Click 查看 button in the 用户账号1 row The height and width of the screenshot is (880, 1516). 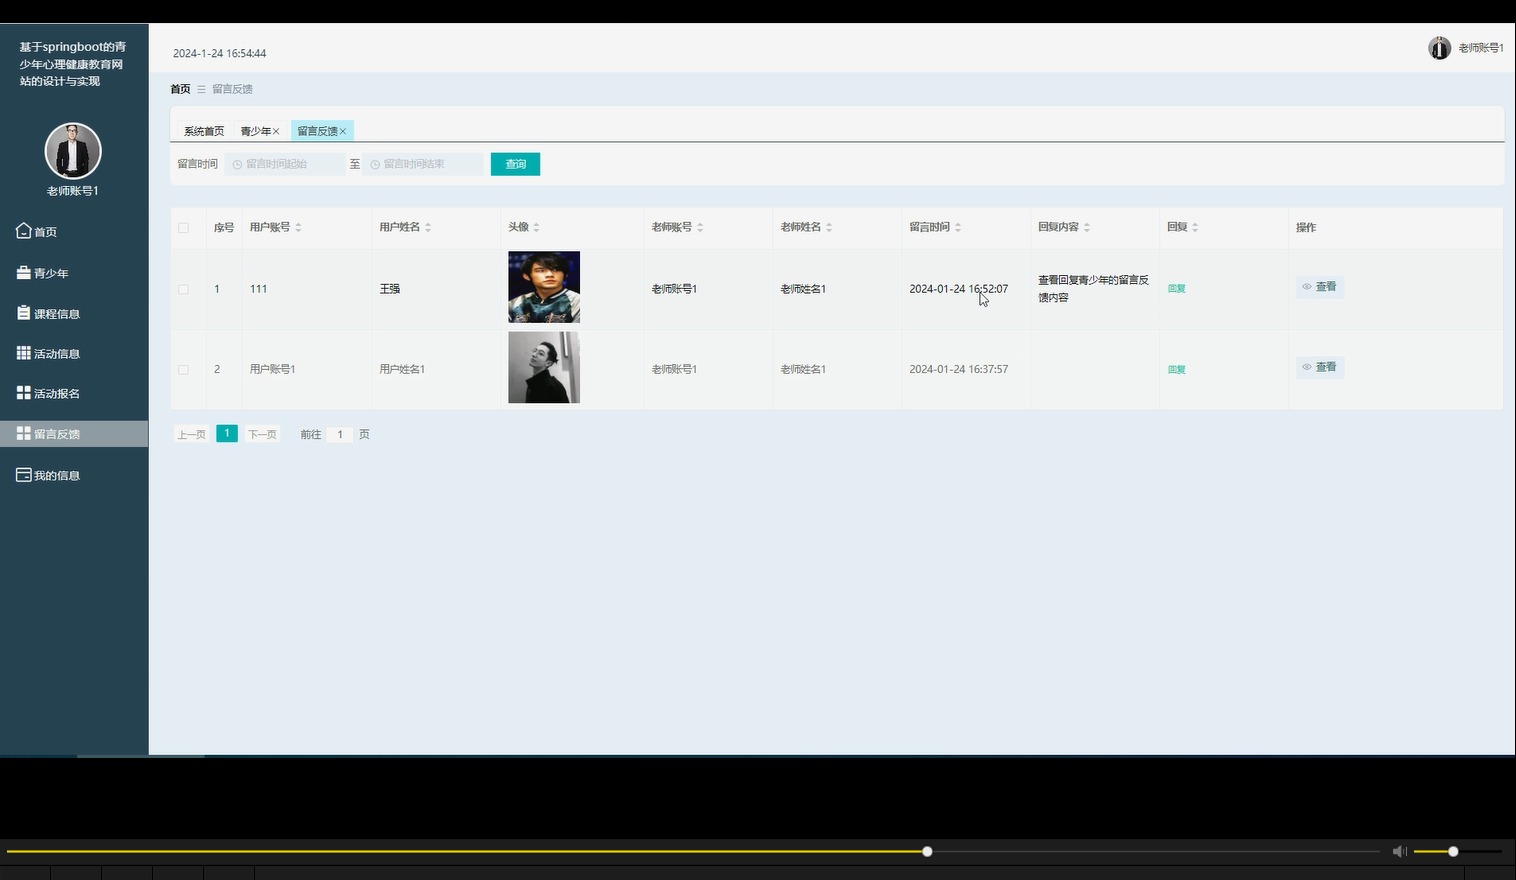[1320, 367]
